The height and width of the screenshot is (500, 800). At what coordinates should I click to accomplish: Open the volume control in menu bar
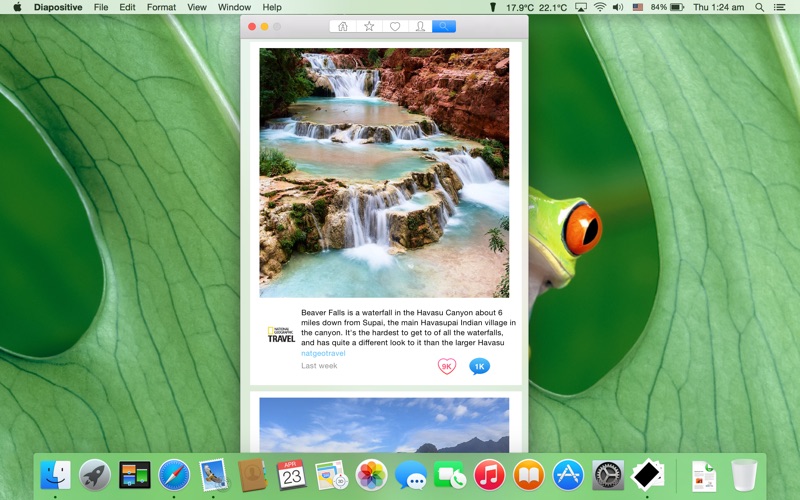pos(618,7)
